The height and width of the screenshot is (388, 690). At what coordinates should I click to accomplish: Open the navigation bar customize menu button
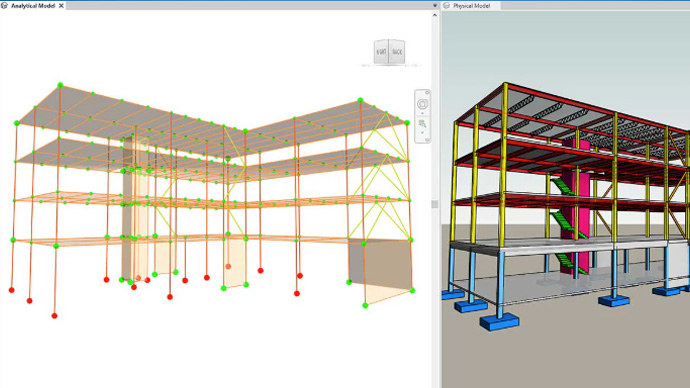tap(427, 140)
